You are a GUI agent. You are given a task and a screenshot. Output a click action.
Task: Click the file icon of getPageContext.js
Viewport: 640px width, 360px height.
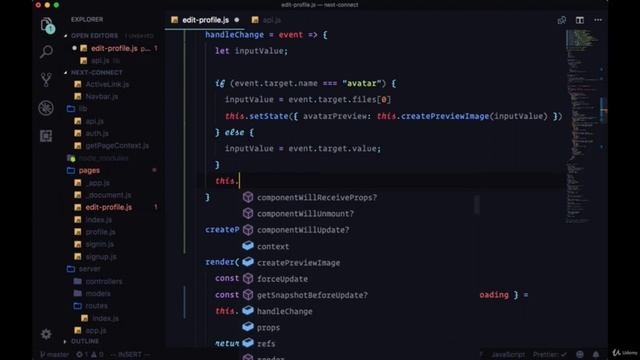pyautogui.click(x=78, y=146)
